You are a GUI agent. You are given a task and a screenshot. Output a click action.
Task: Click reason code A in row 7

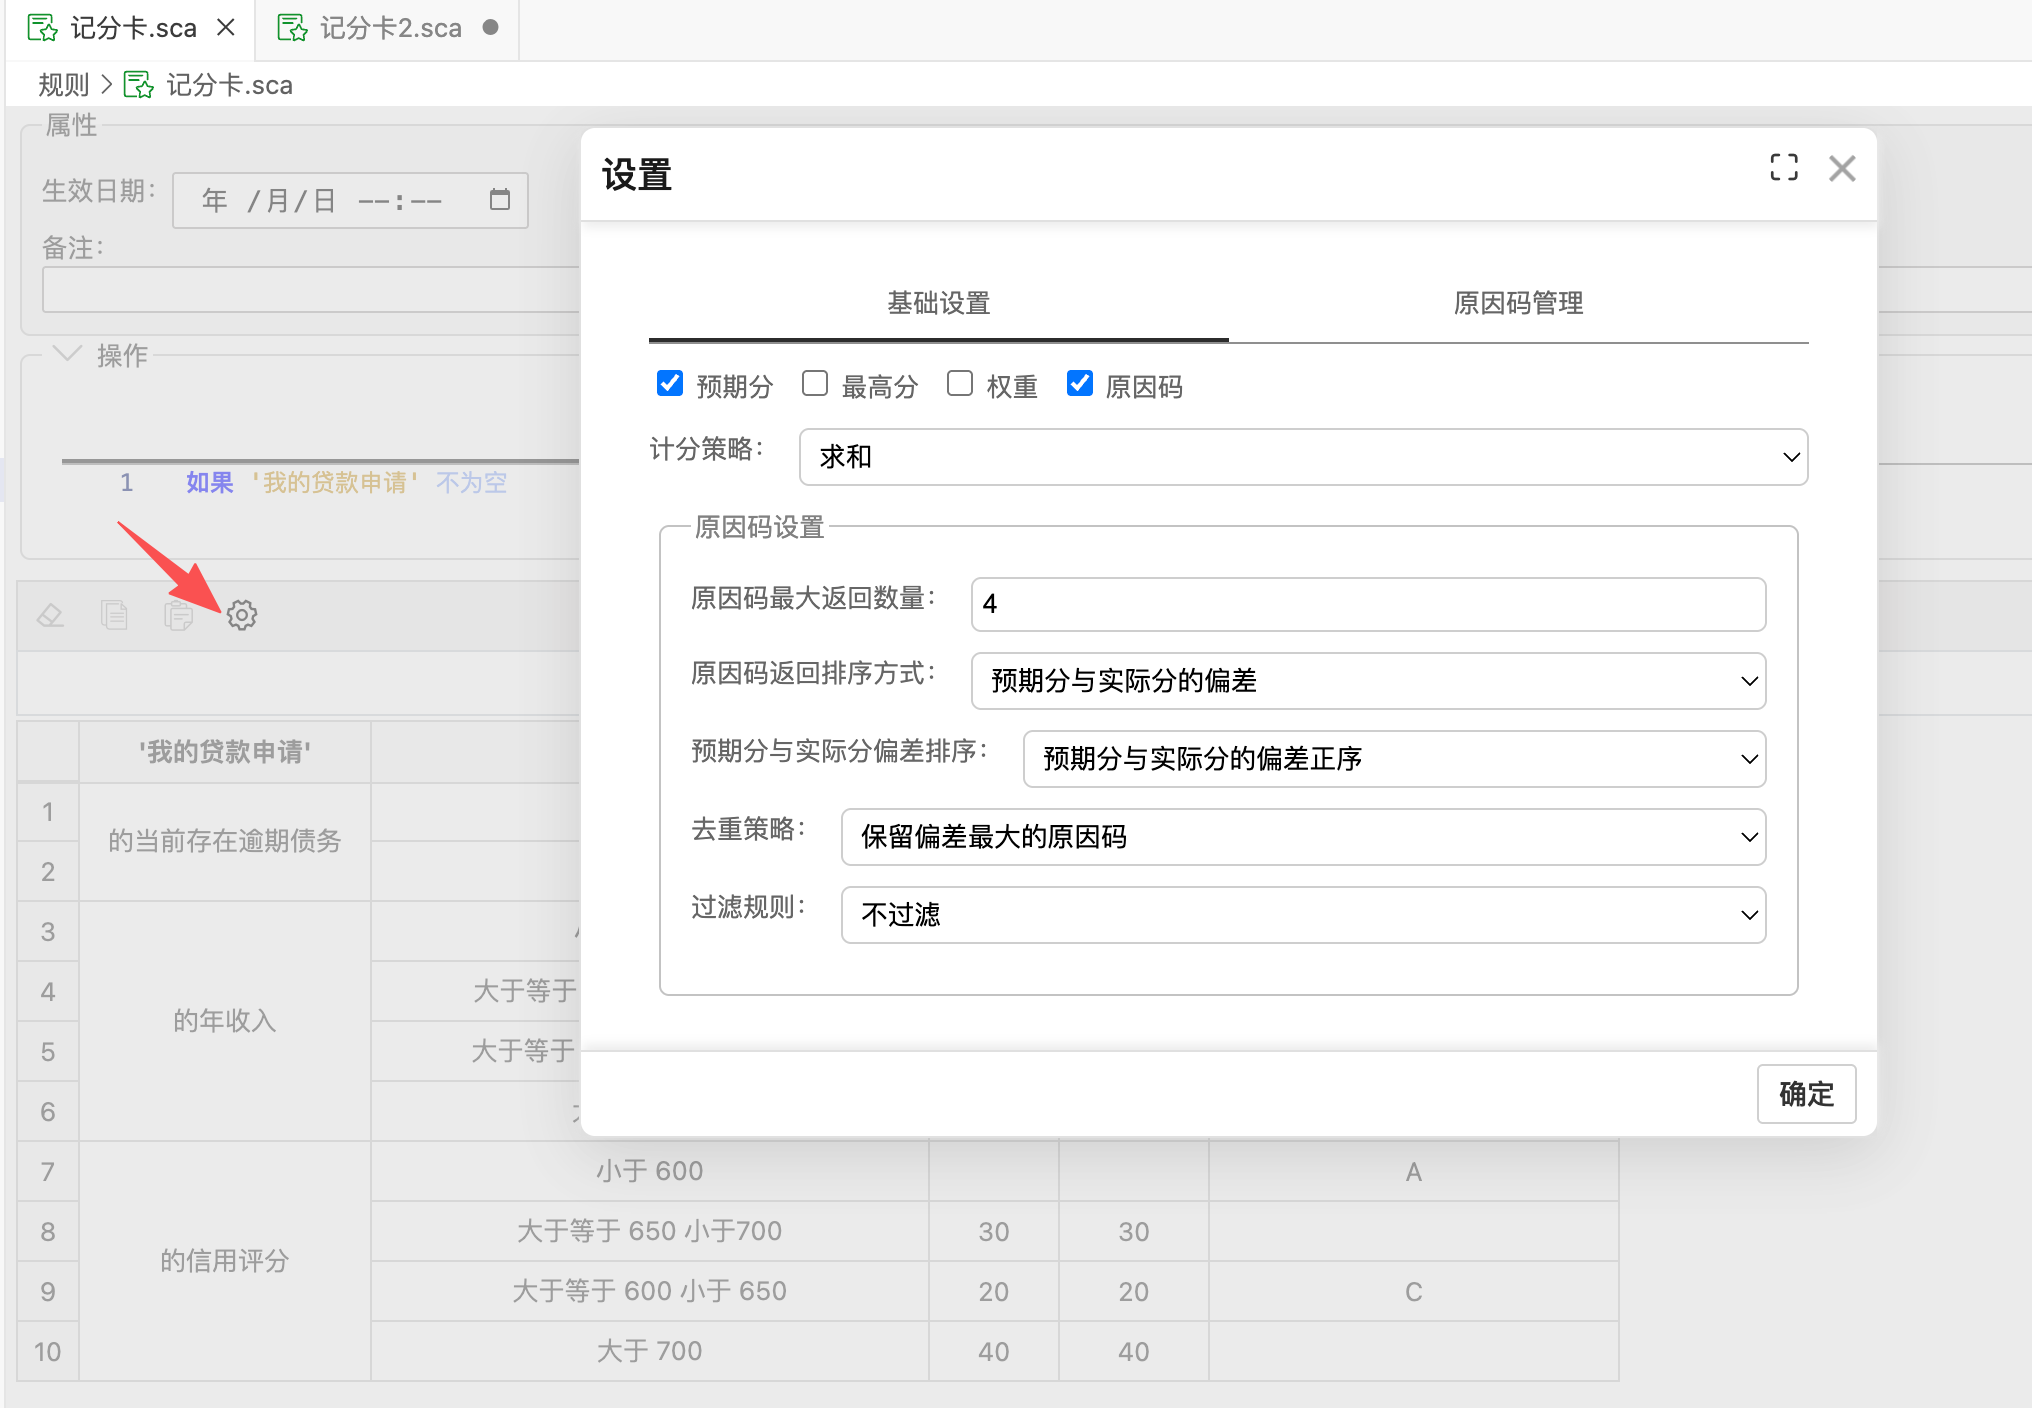(x=1414, y=1171)
